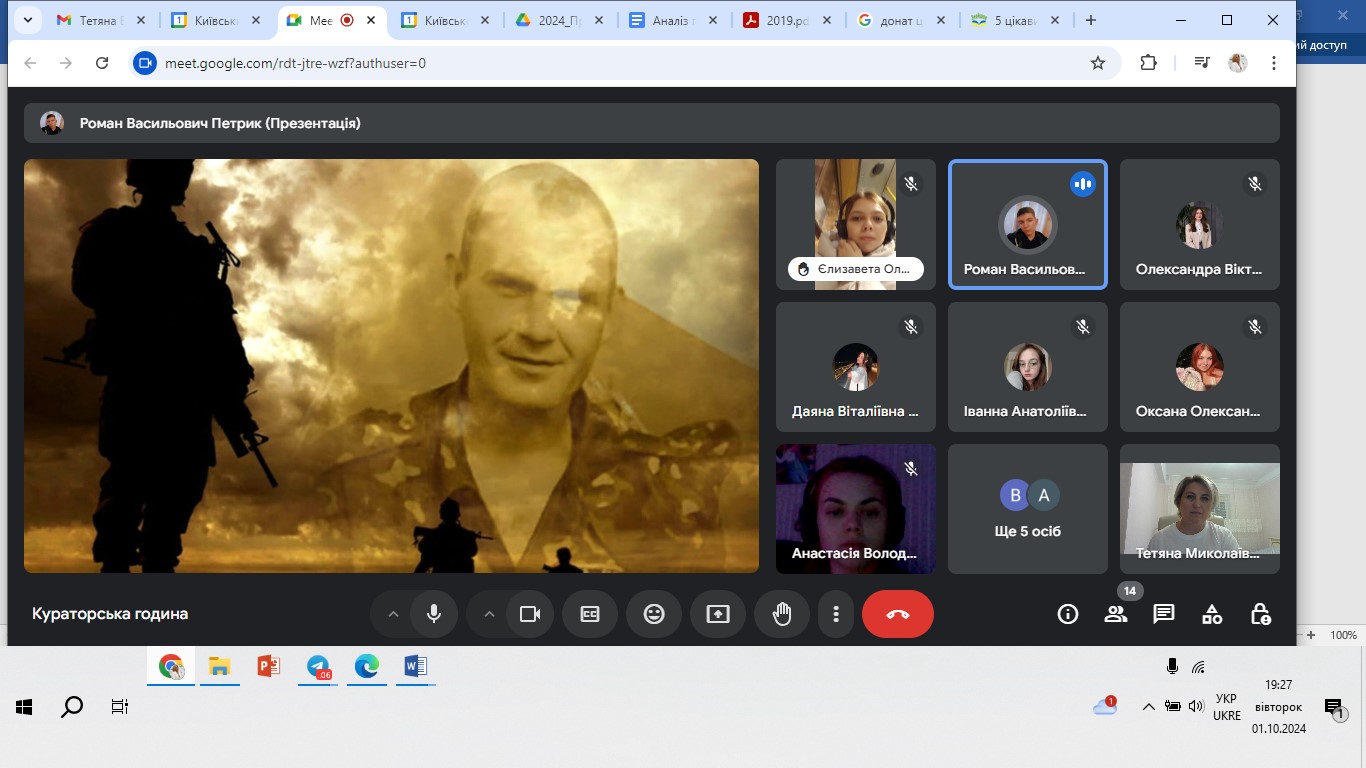Click the Present screen share button

point(718,614)
